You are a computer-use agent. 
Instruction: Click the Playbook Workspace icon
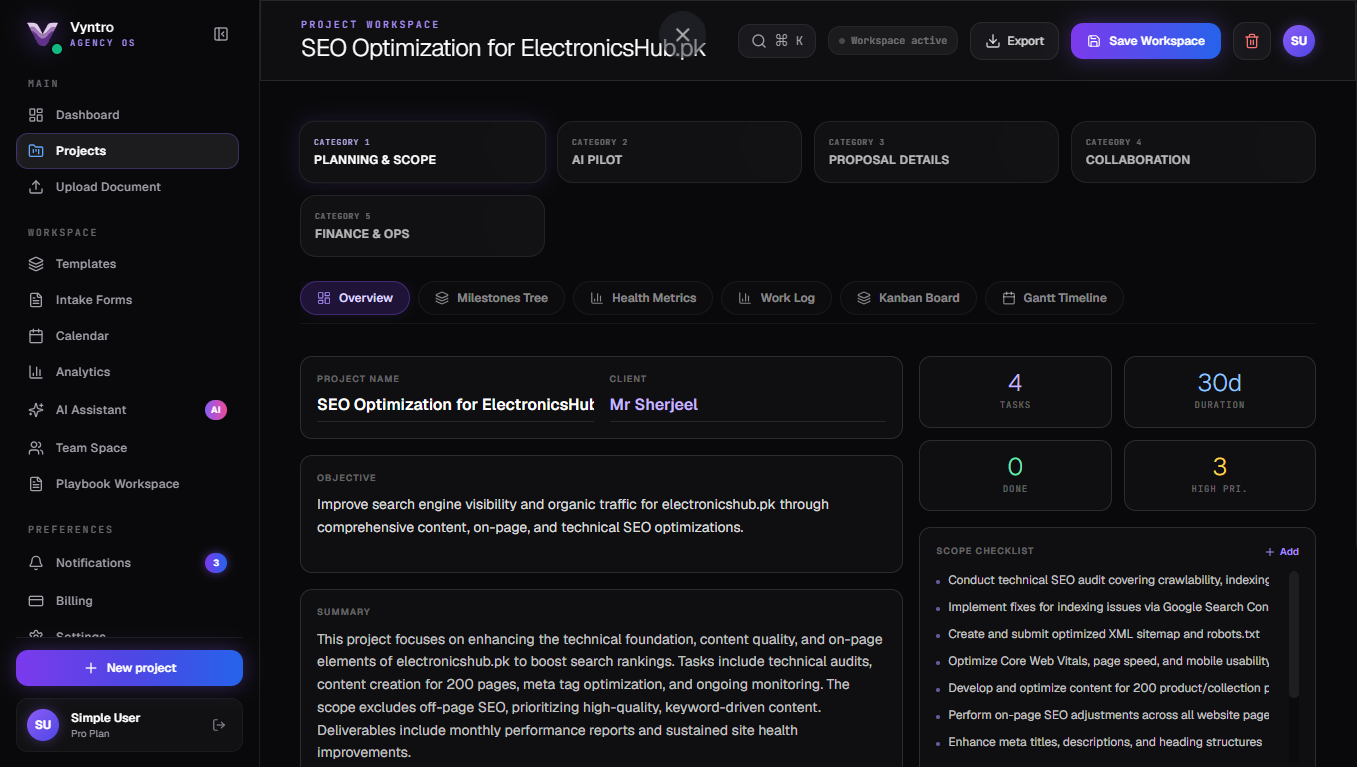pos(36,484)
